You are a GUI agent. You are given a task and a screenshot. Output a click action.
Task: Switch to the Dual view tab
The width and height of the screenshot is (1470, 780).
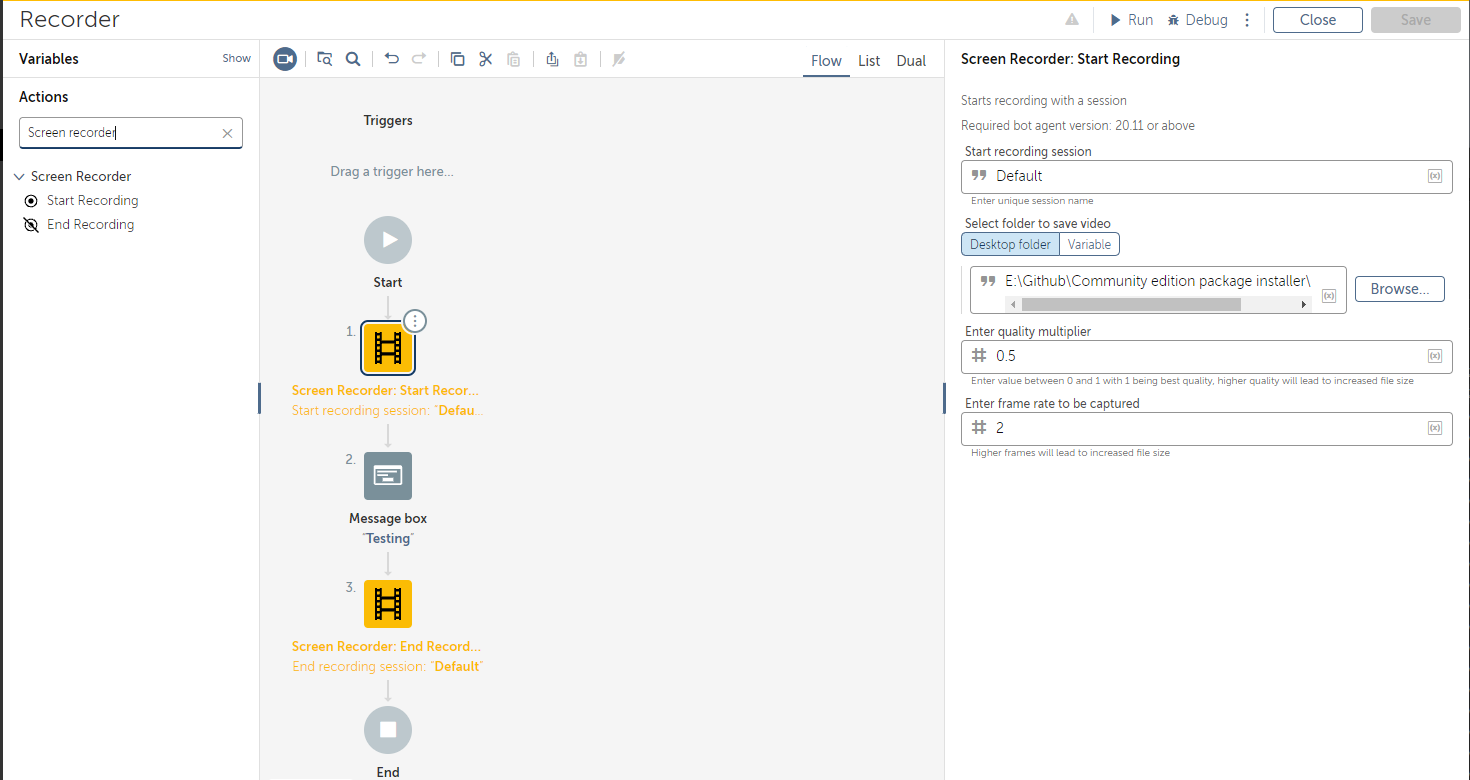911,61
